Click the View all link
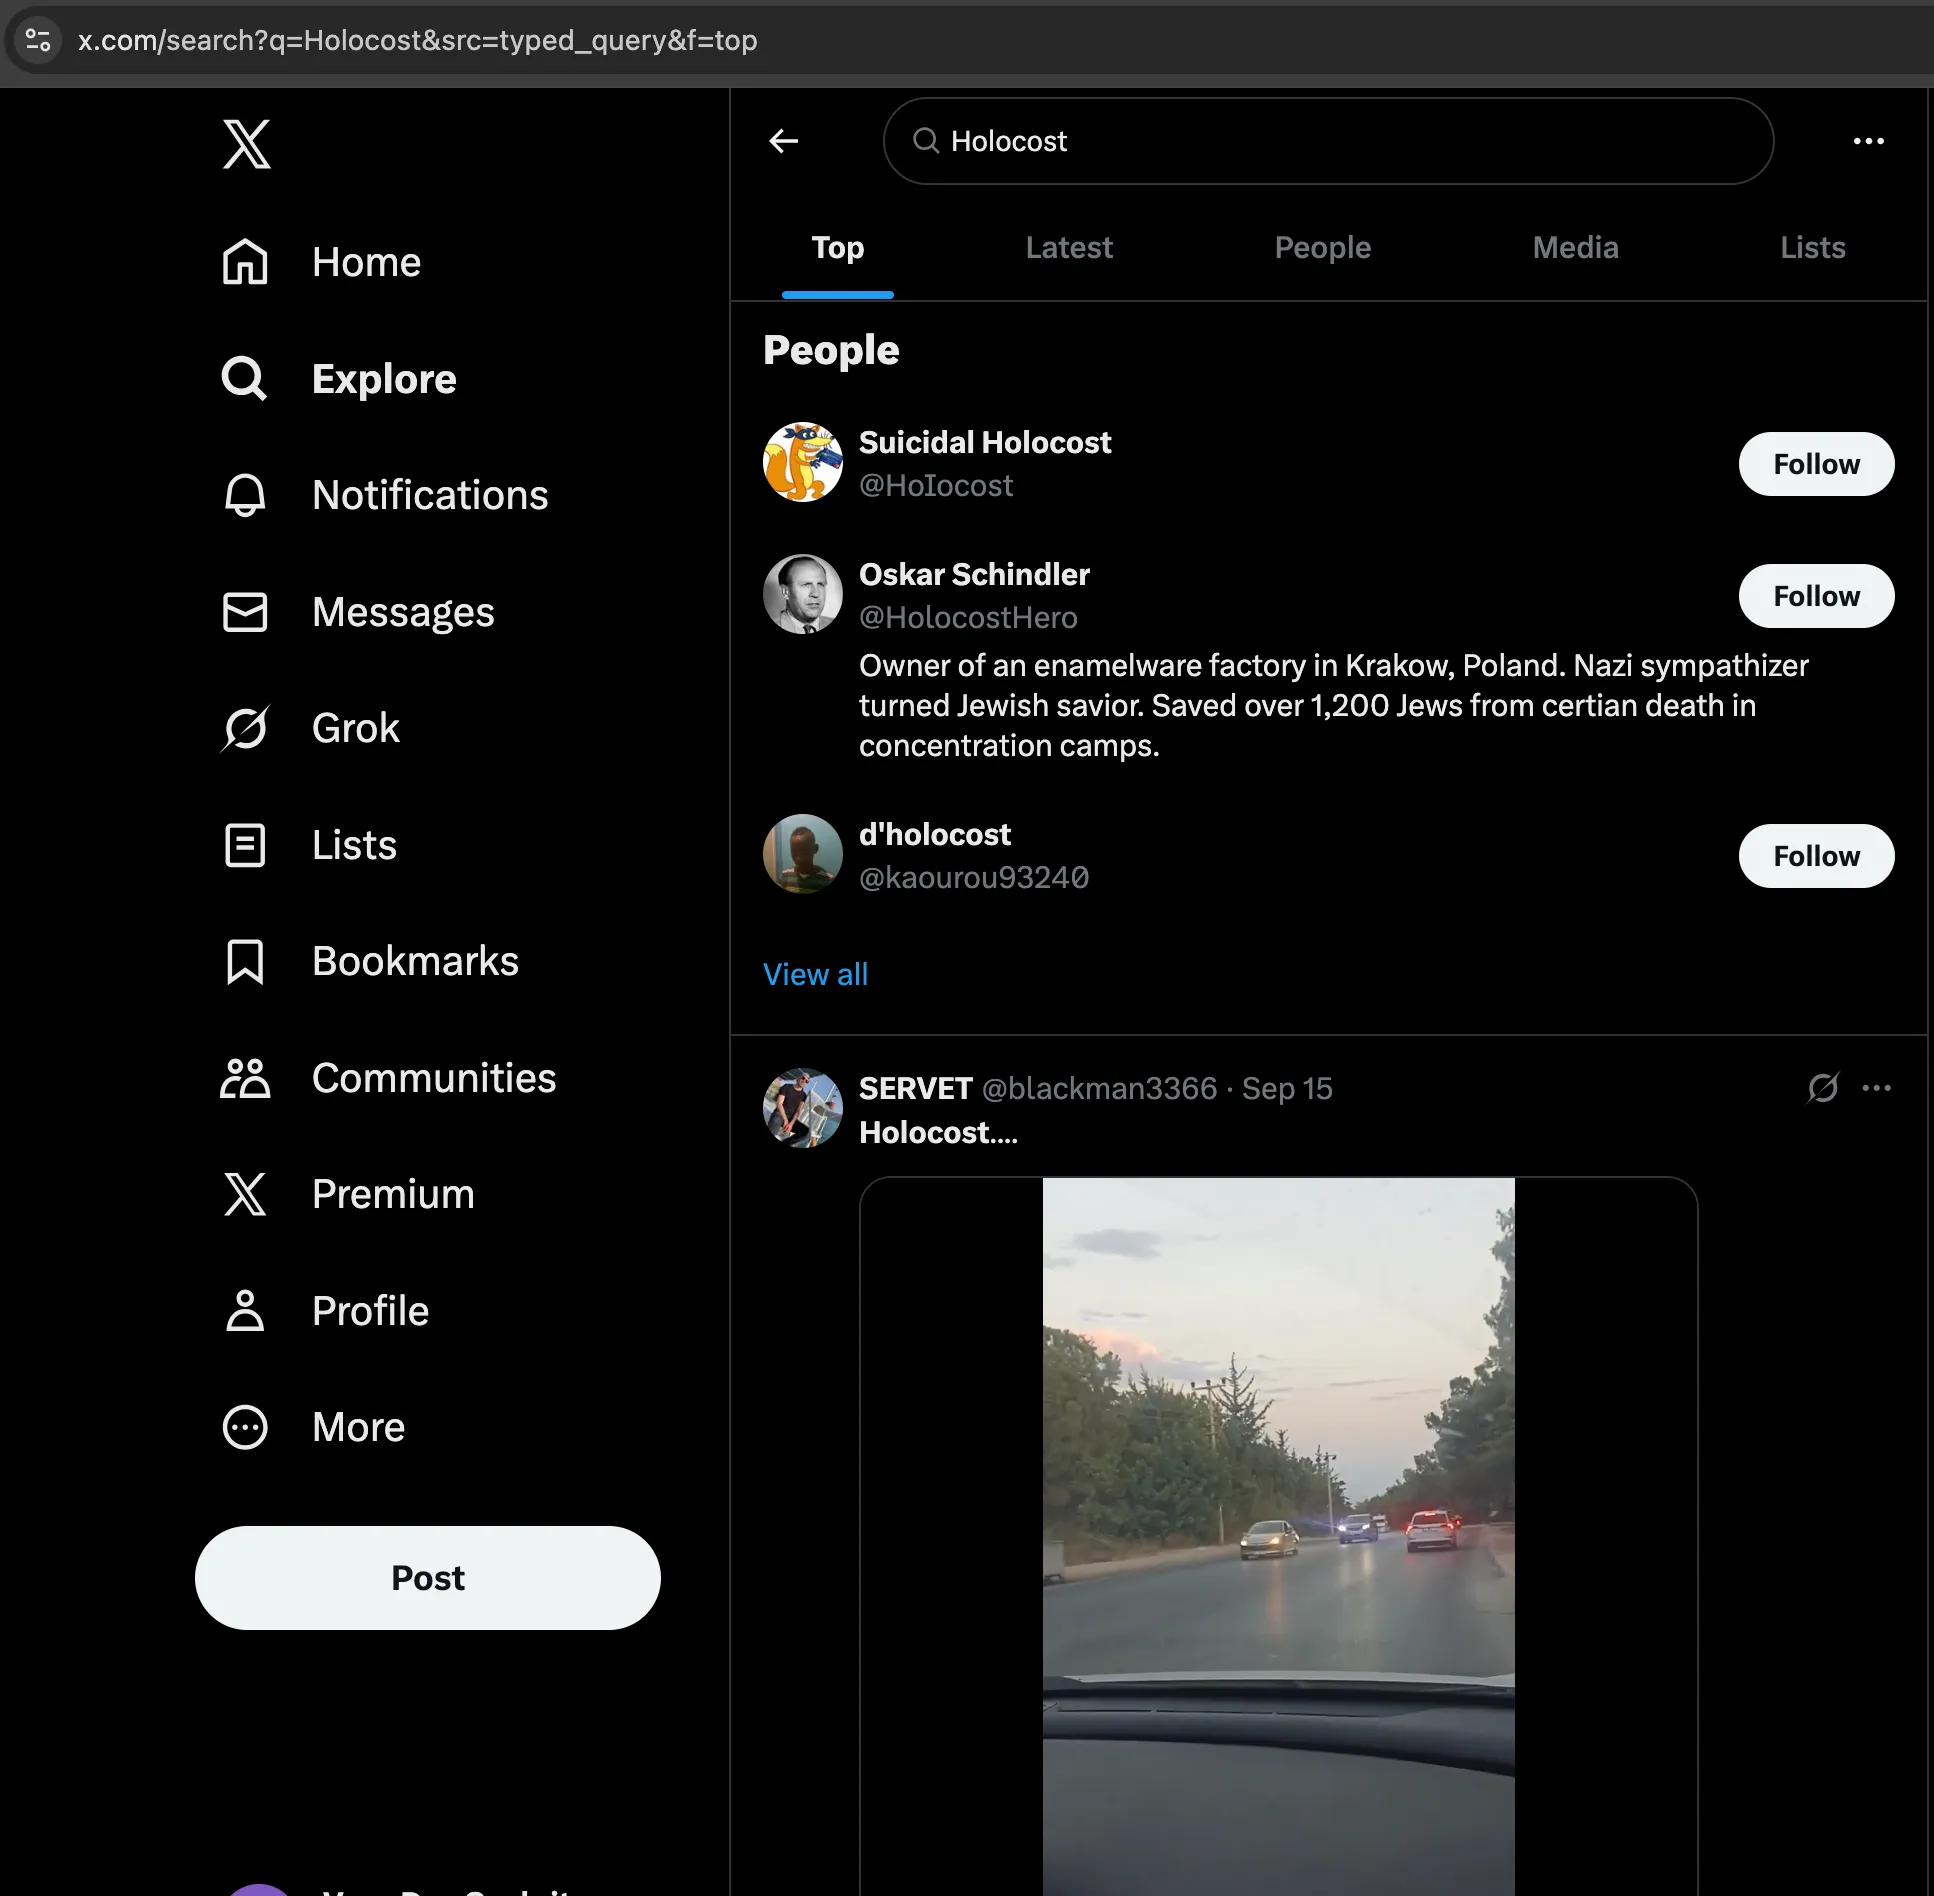Viewport: 1934px width, 1896px height. [815, 974]
